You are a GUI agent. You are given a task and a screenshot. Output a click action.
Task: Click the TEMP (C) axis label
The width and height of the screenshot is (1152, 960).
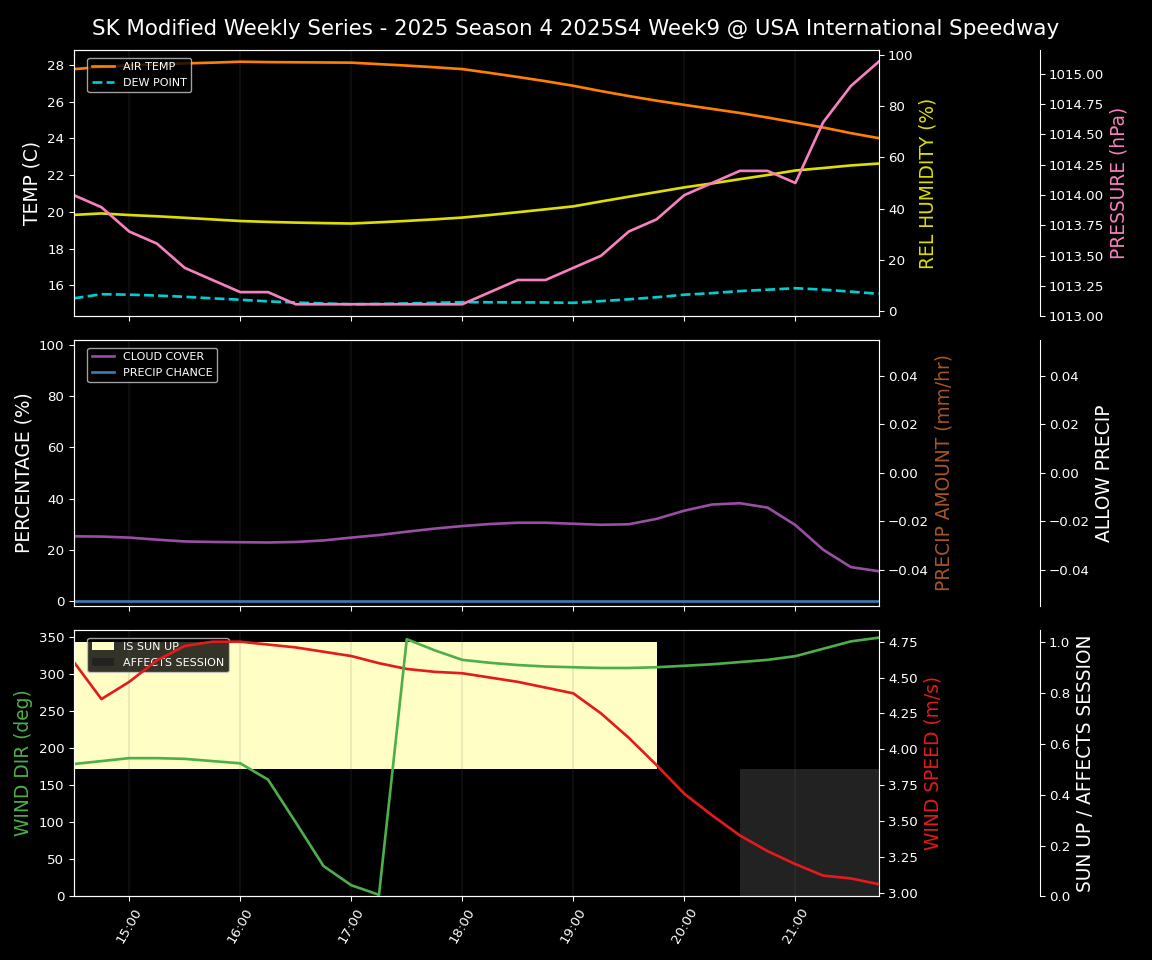[32, 183]
